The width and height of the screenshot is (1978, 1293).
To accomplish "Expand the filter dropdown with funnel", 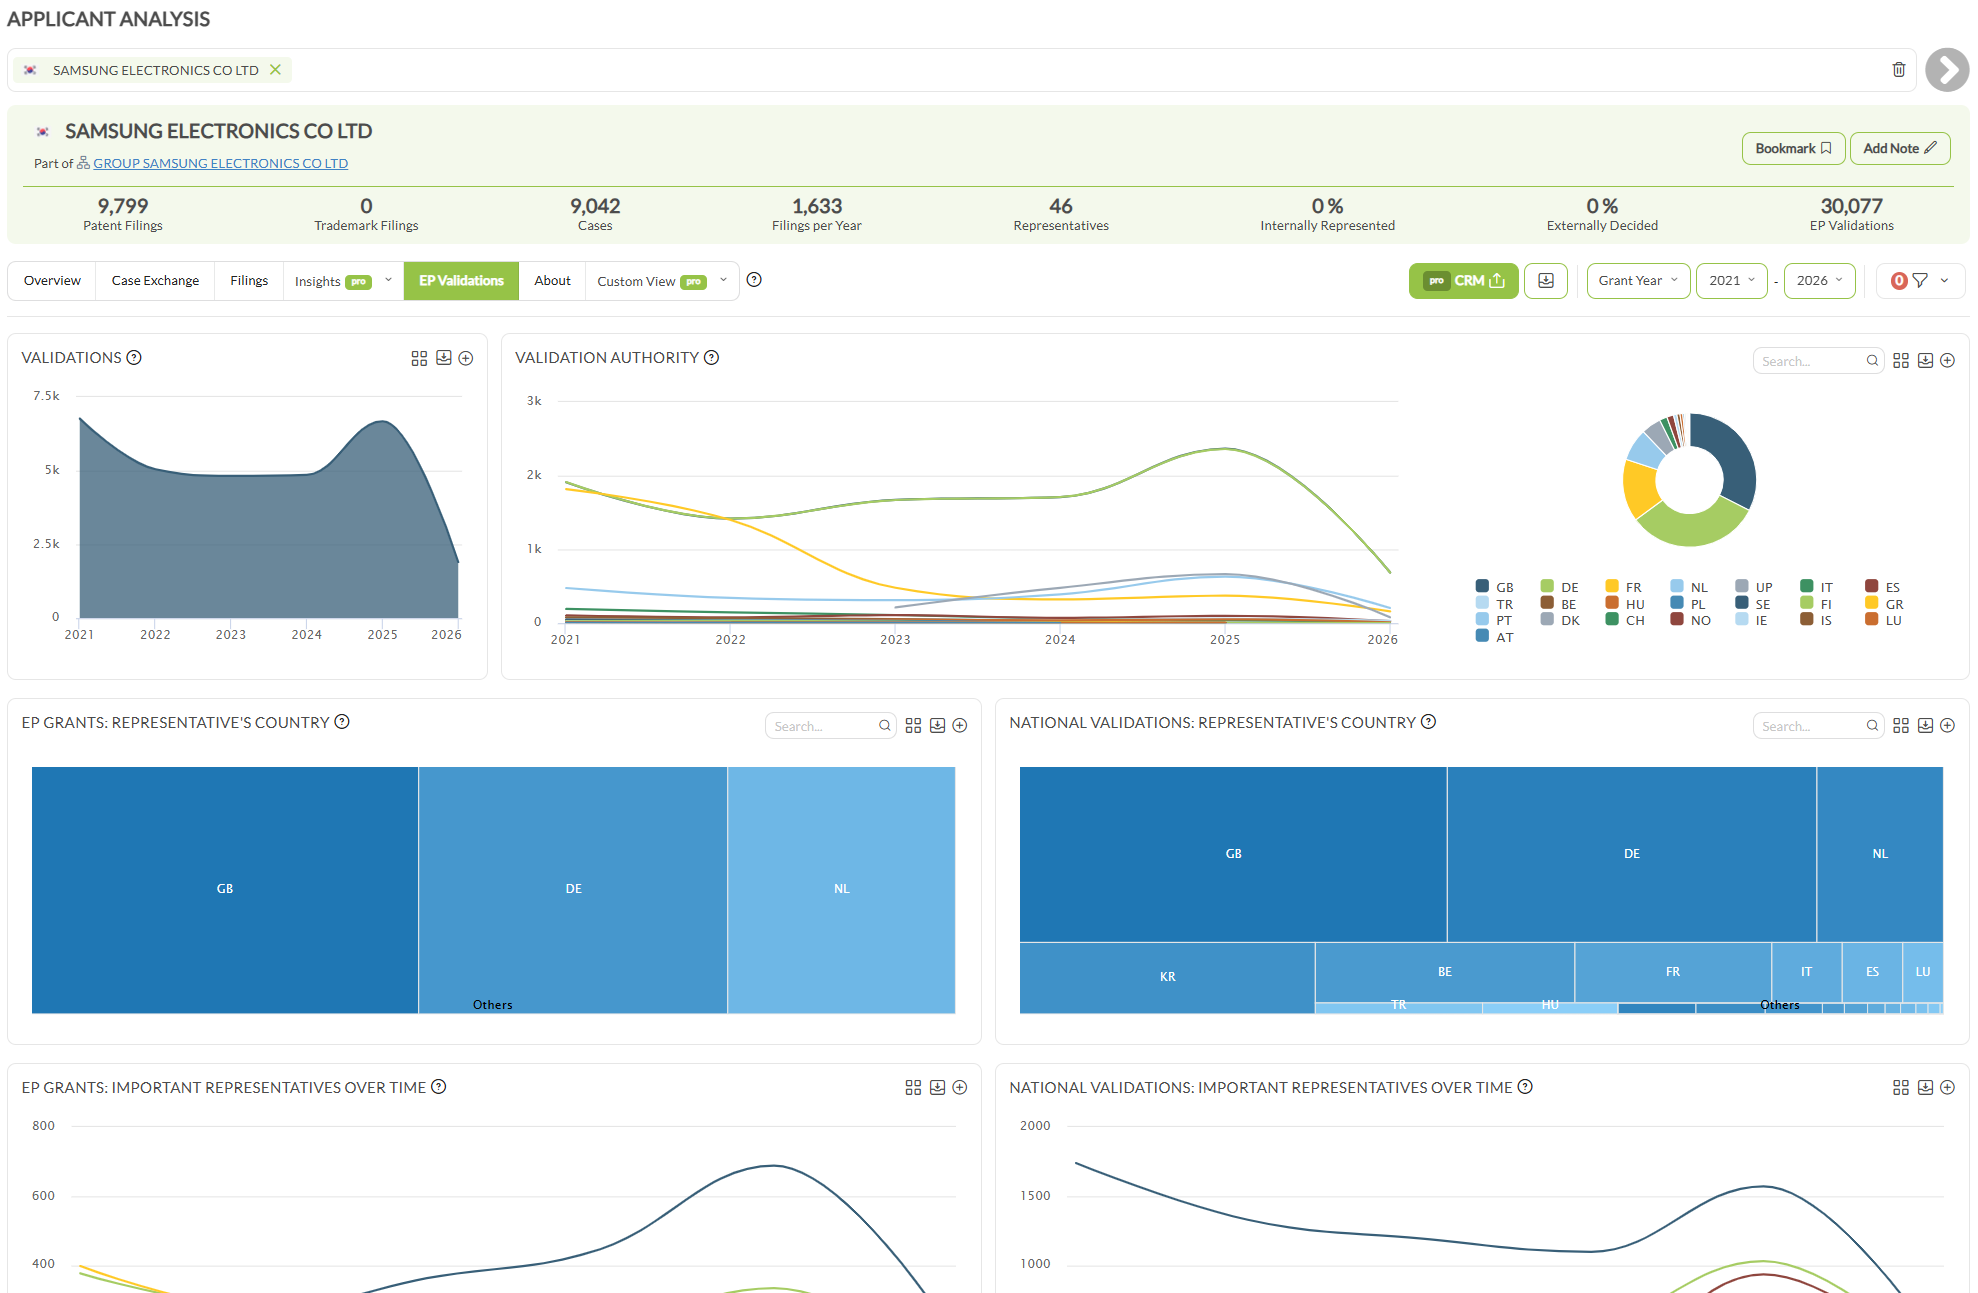I will point(1920,281).
